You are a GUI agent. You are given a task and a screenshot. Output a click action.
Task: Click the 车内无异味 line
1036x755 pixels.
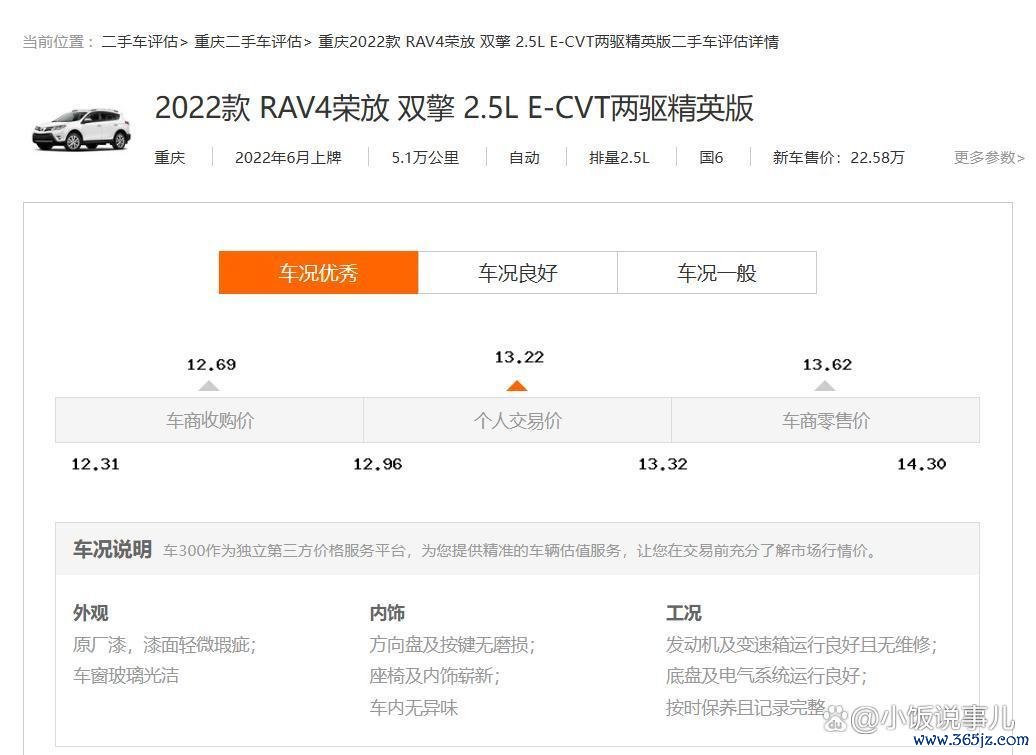(414, 707)
